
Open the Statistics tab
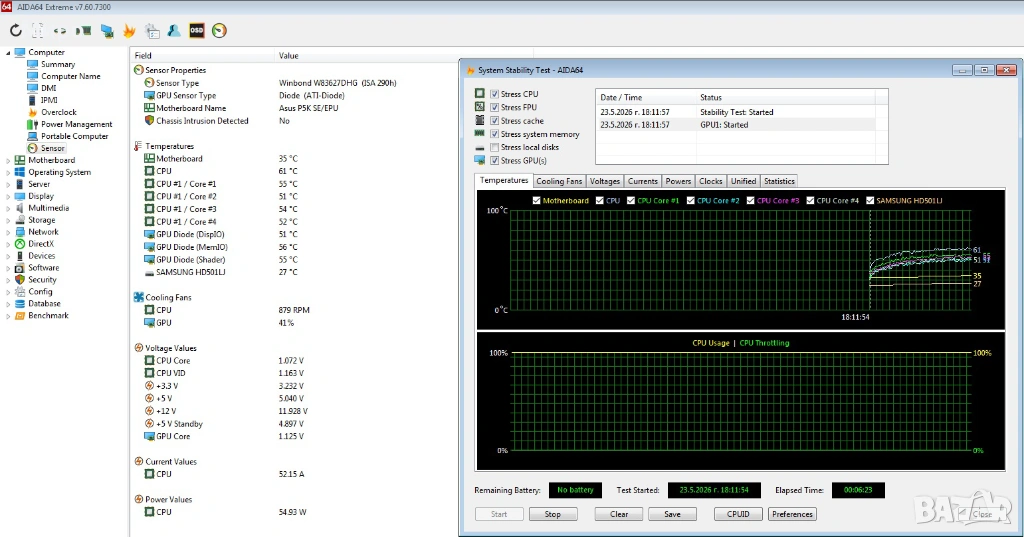pos(779,181)
